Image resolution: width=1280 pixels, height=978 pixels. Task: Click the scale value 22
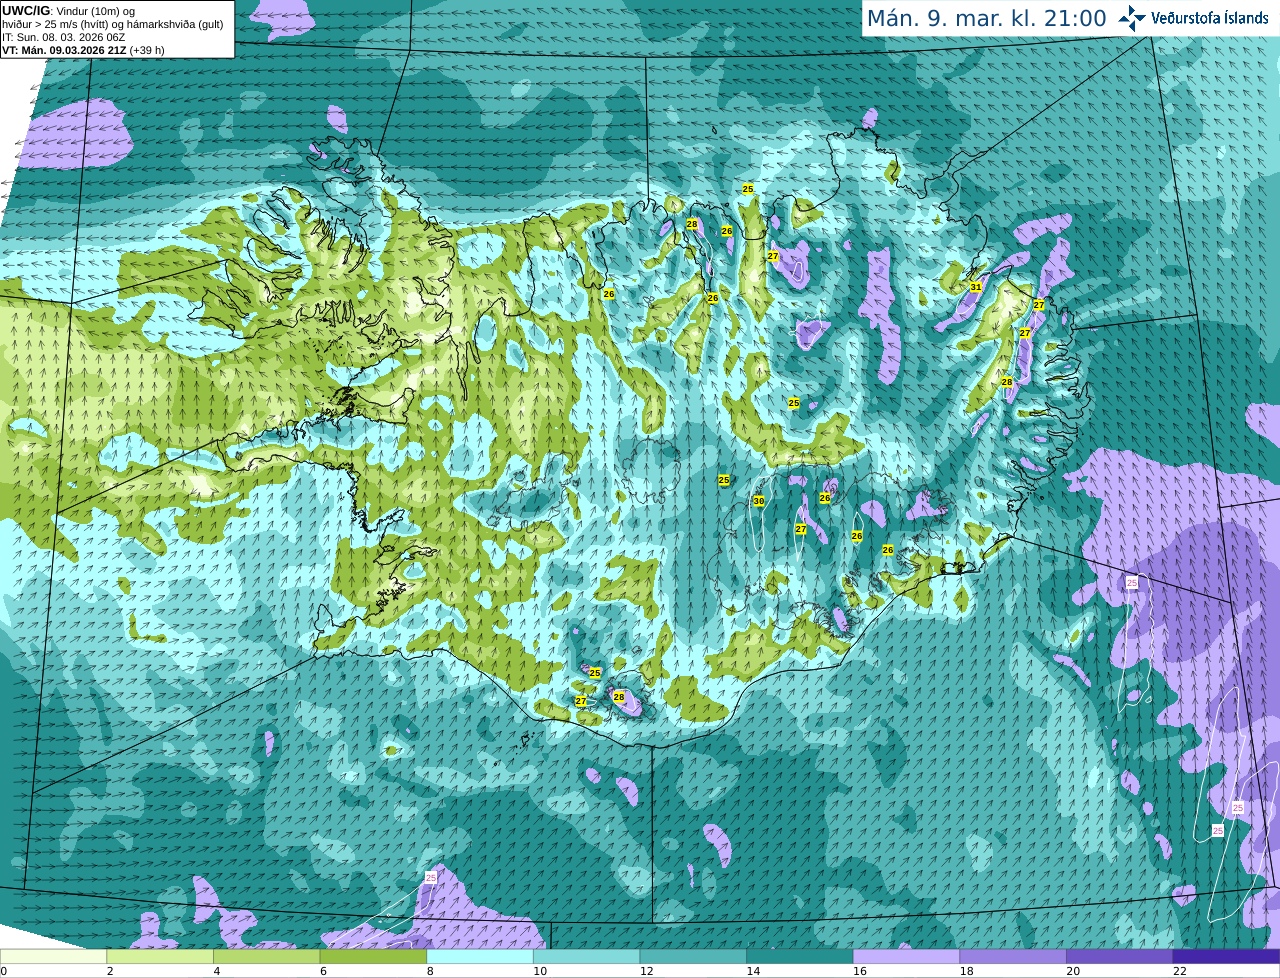[1180, 971]
